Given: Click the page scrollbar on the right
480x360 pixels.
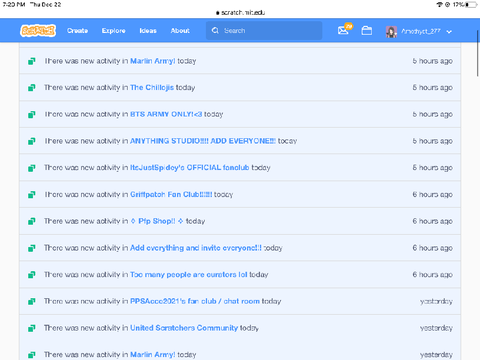Looking at the screenshot, I should [478, 53].
